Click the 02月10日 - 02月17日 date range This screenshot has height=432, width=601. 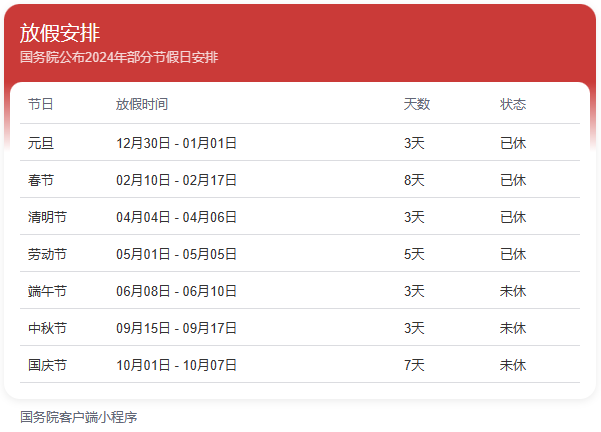[176, 180]
